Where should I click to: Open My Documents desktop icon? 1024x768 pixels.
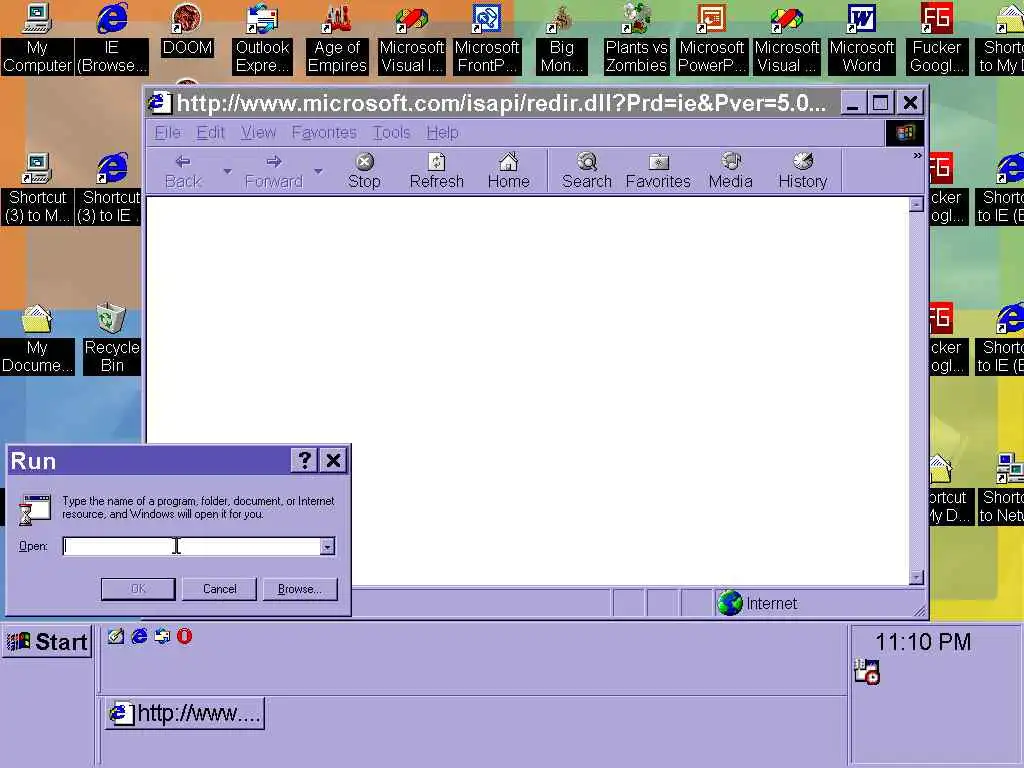click(x=37, y=338)
